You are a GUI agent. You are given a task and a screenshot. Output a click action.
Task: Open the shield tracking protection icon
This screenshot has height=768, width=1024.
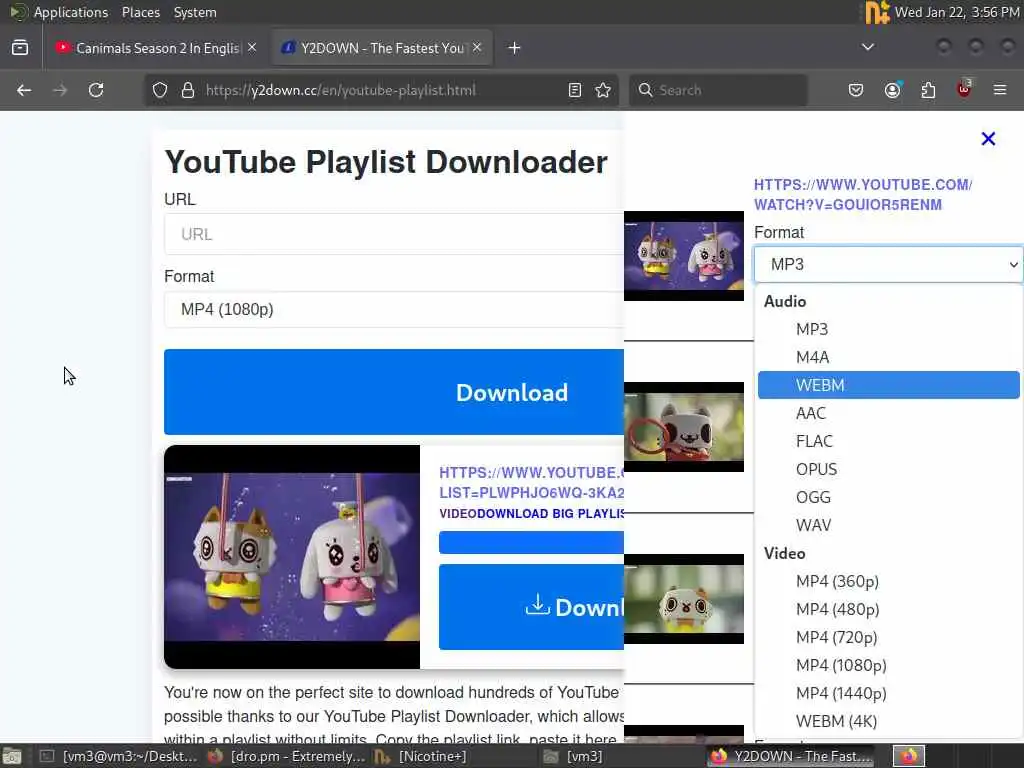click(x=160, y=90)
